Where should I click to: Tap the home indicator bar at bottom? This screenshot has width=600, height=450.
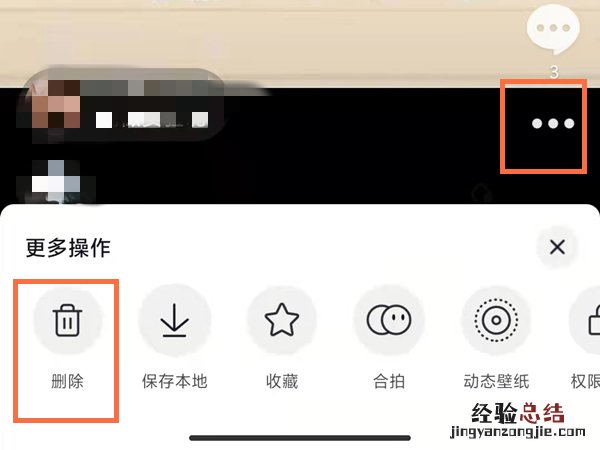coord(300,437)
